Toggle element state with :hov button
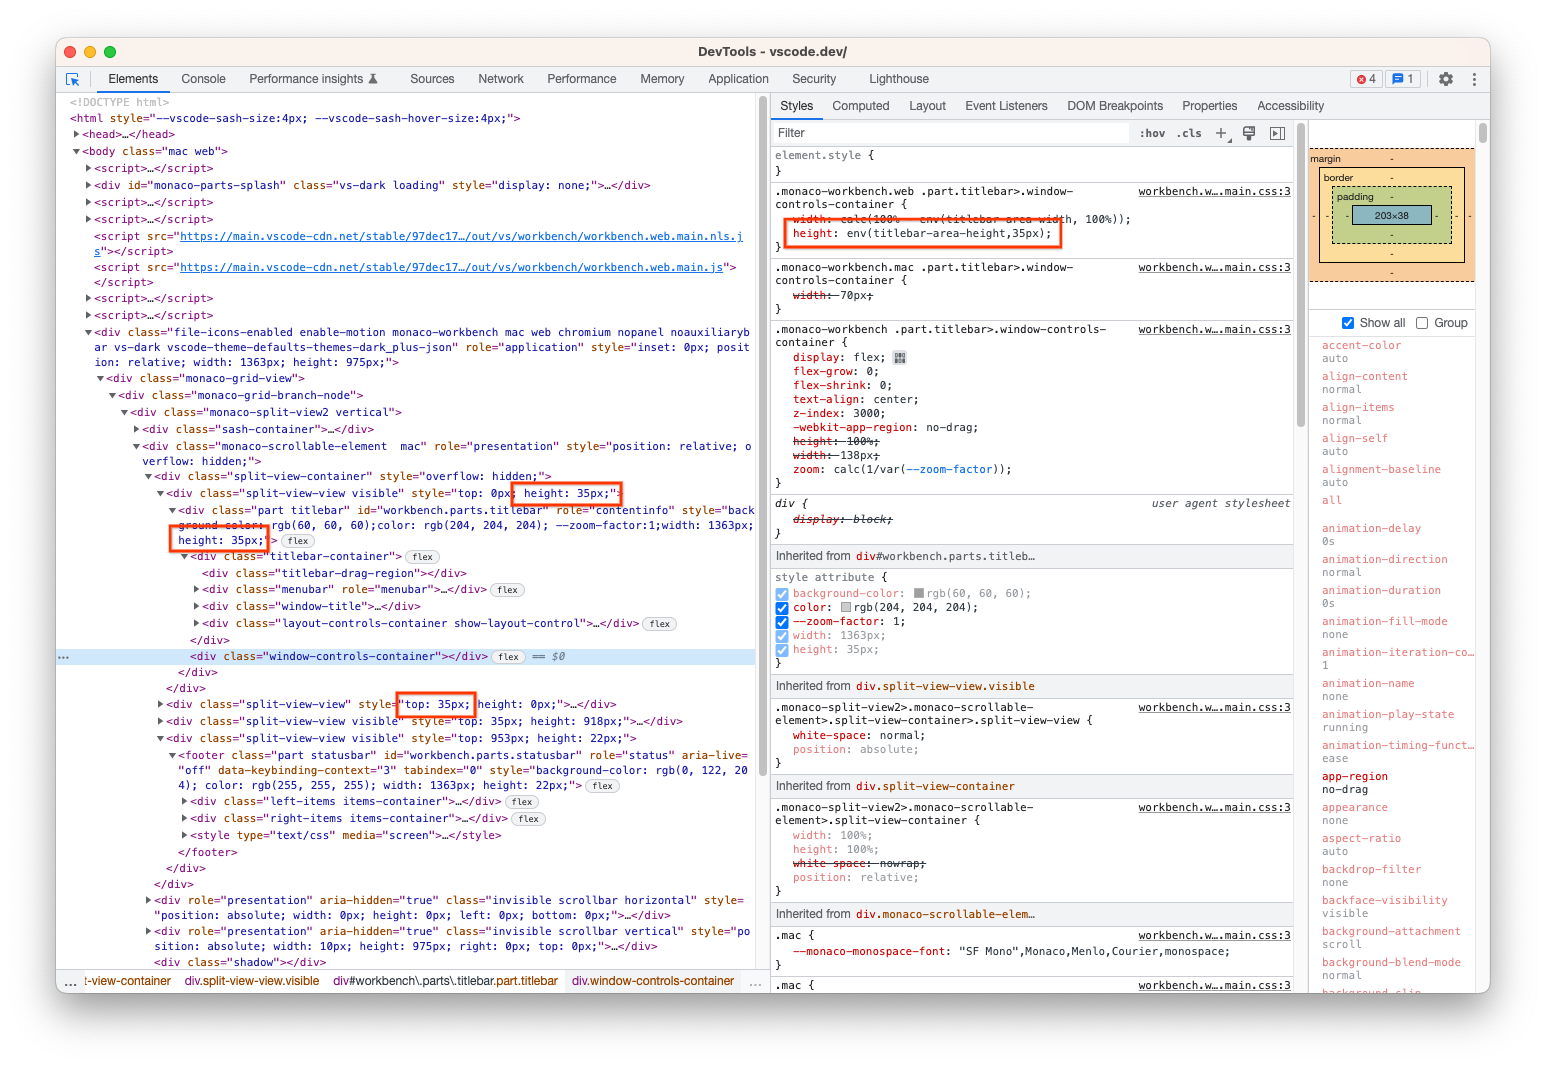Screen dimensions: 1546x1067 point(1151,132)
